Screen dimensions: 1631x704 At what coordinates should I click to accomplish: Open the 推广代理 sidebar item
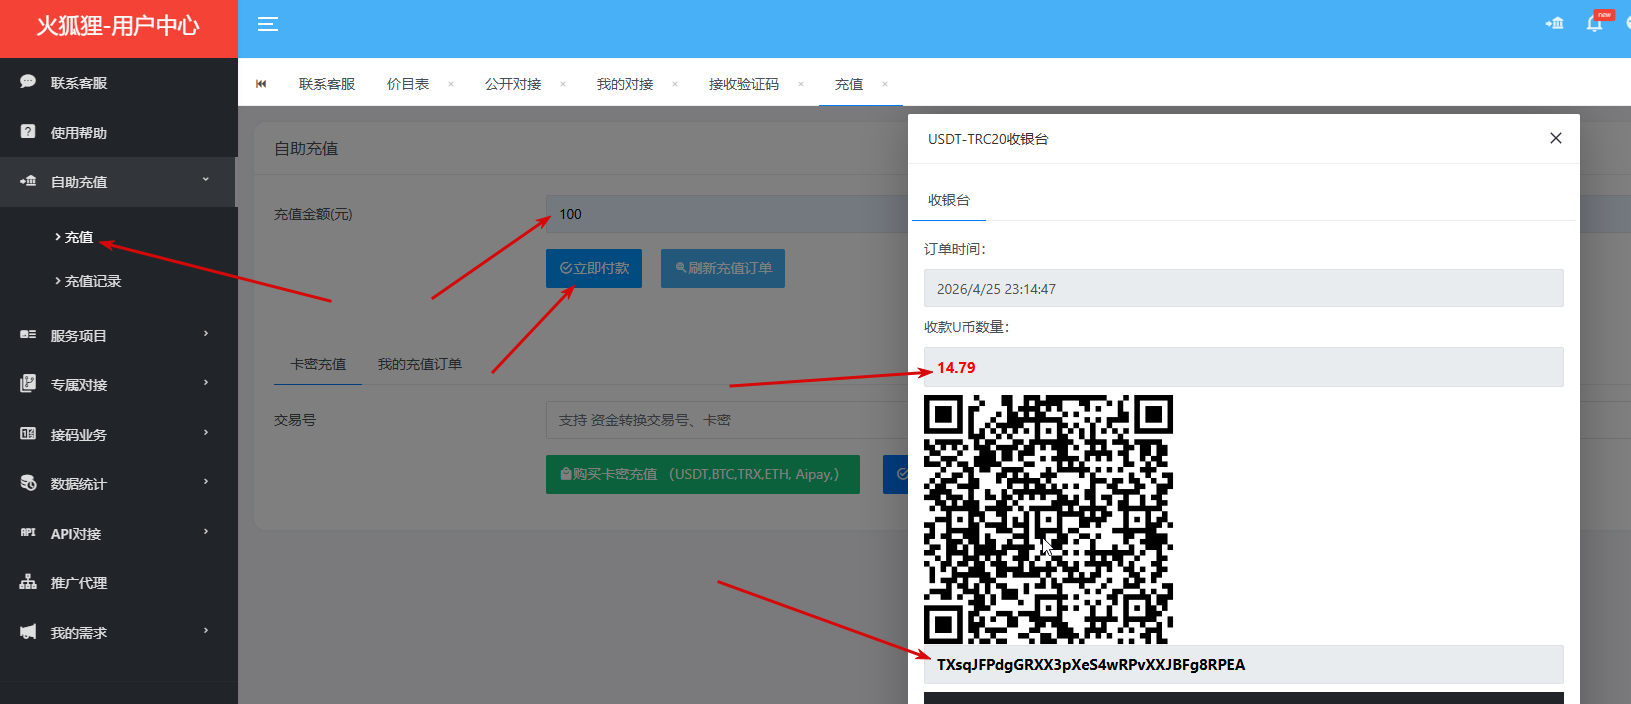118,582
